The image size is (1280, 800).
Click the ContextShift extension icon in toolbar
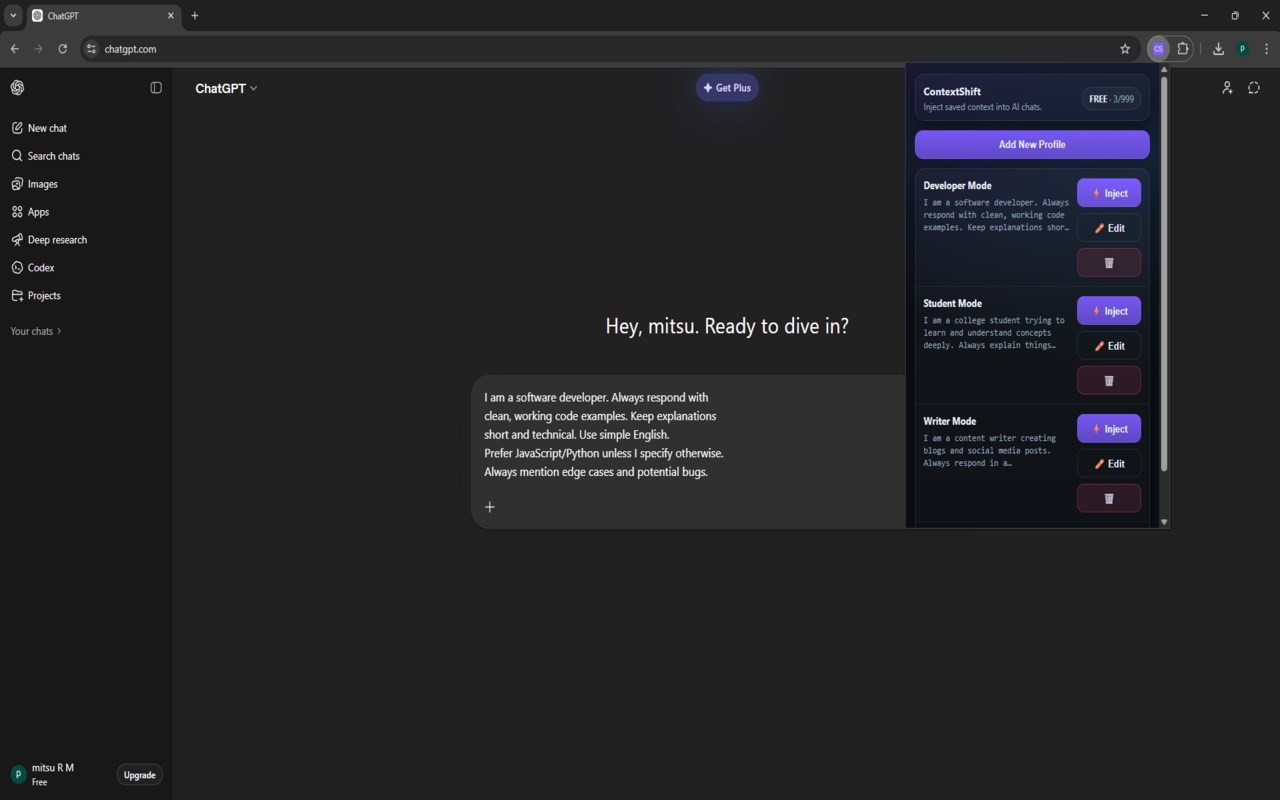click(x=1158, y=48)
